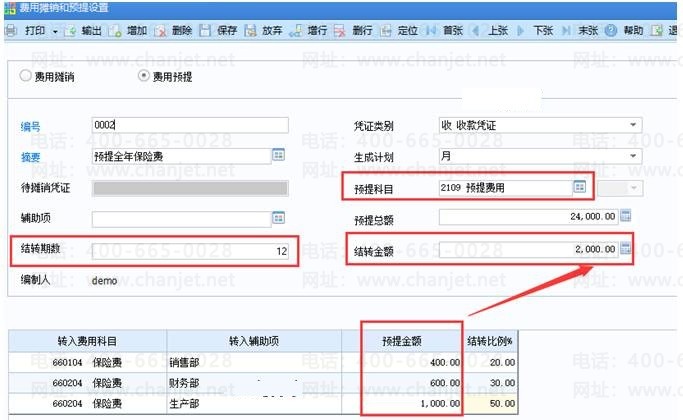
Task: Click the 输出 toolbar label
Action: coord(92,30)
